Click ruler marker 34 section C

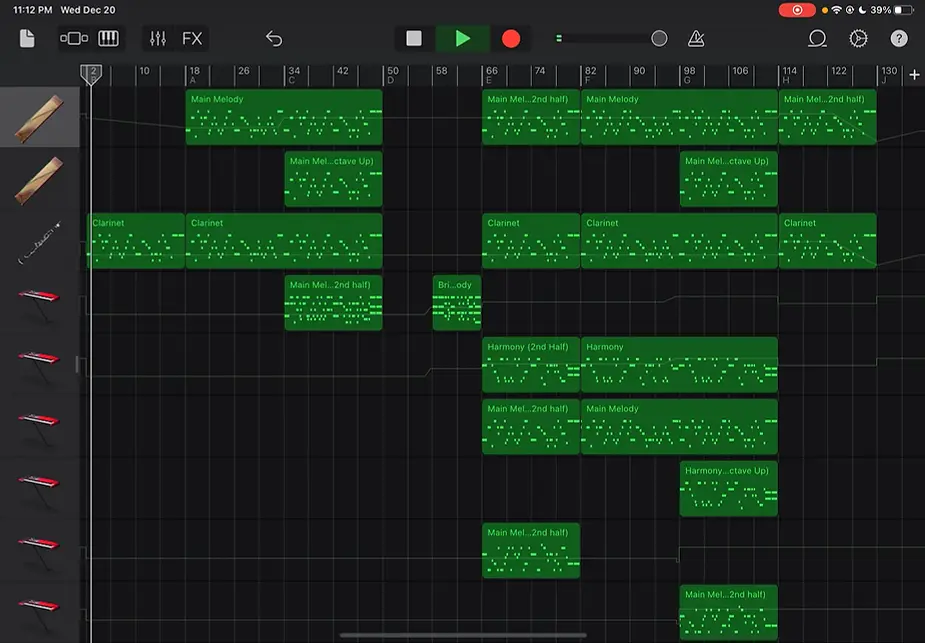point(293,75)
